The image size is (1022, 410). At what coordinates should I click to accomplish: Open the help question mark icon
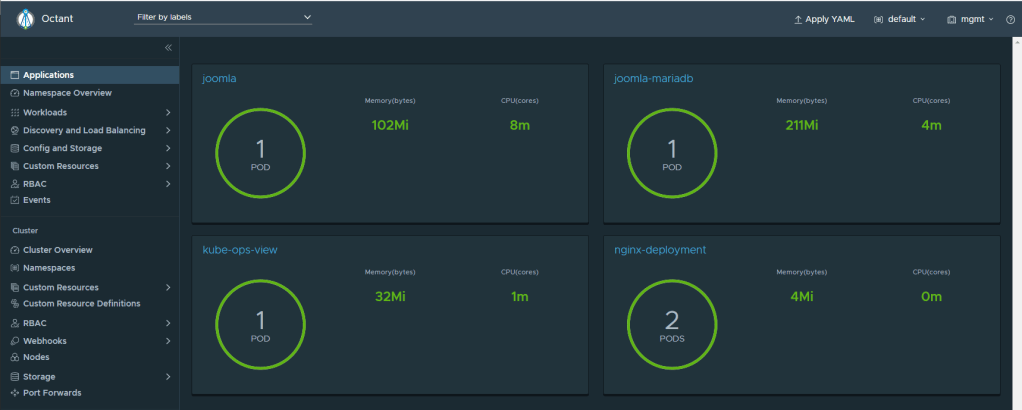click(x=1010, y=19)
